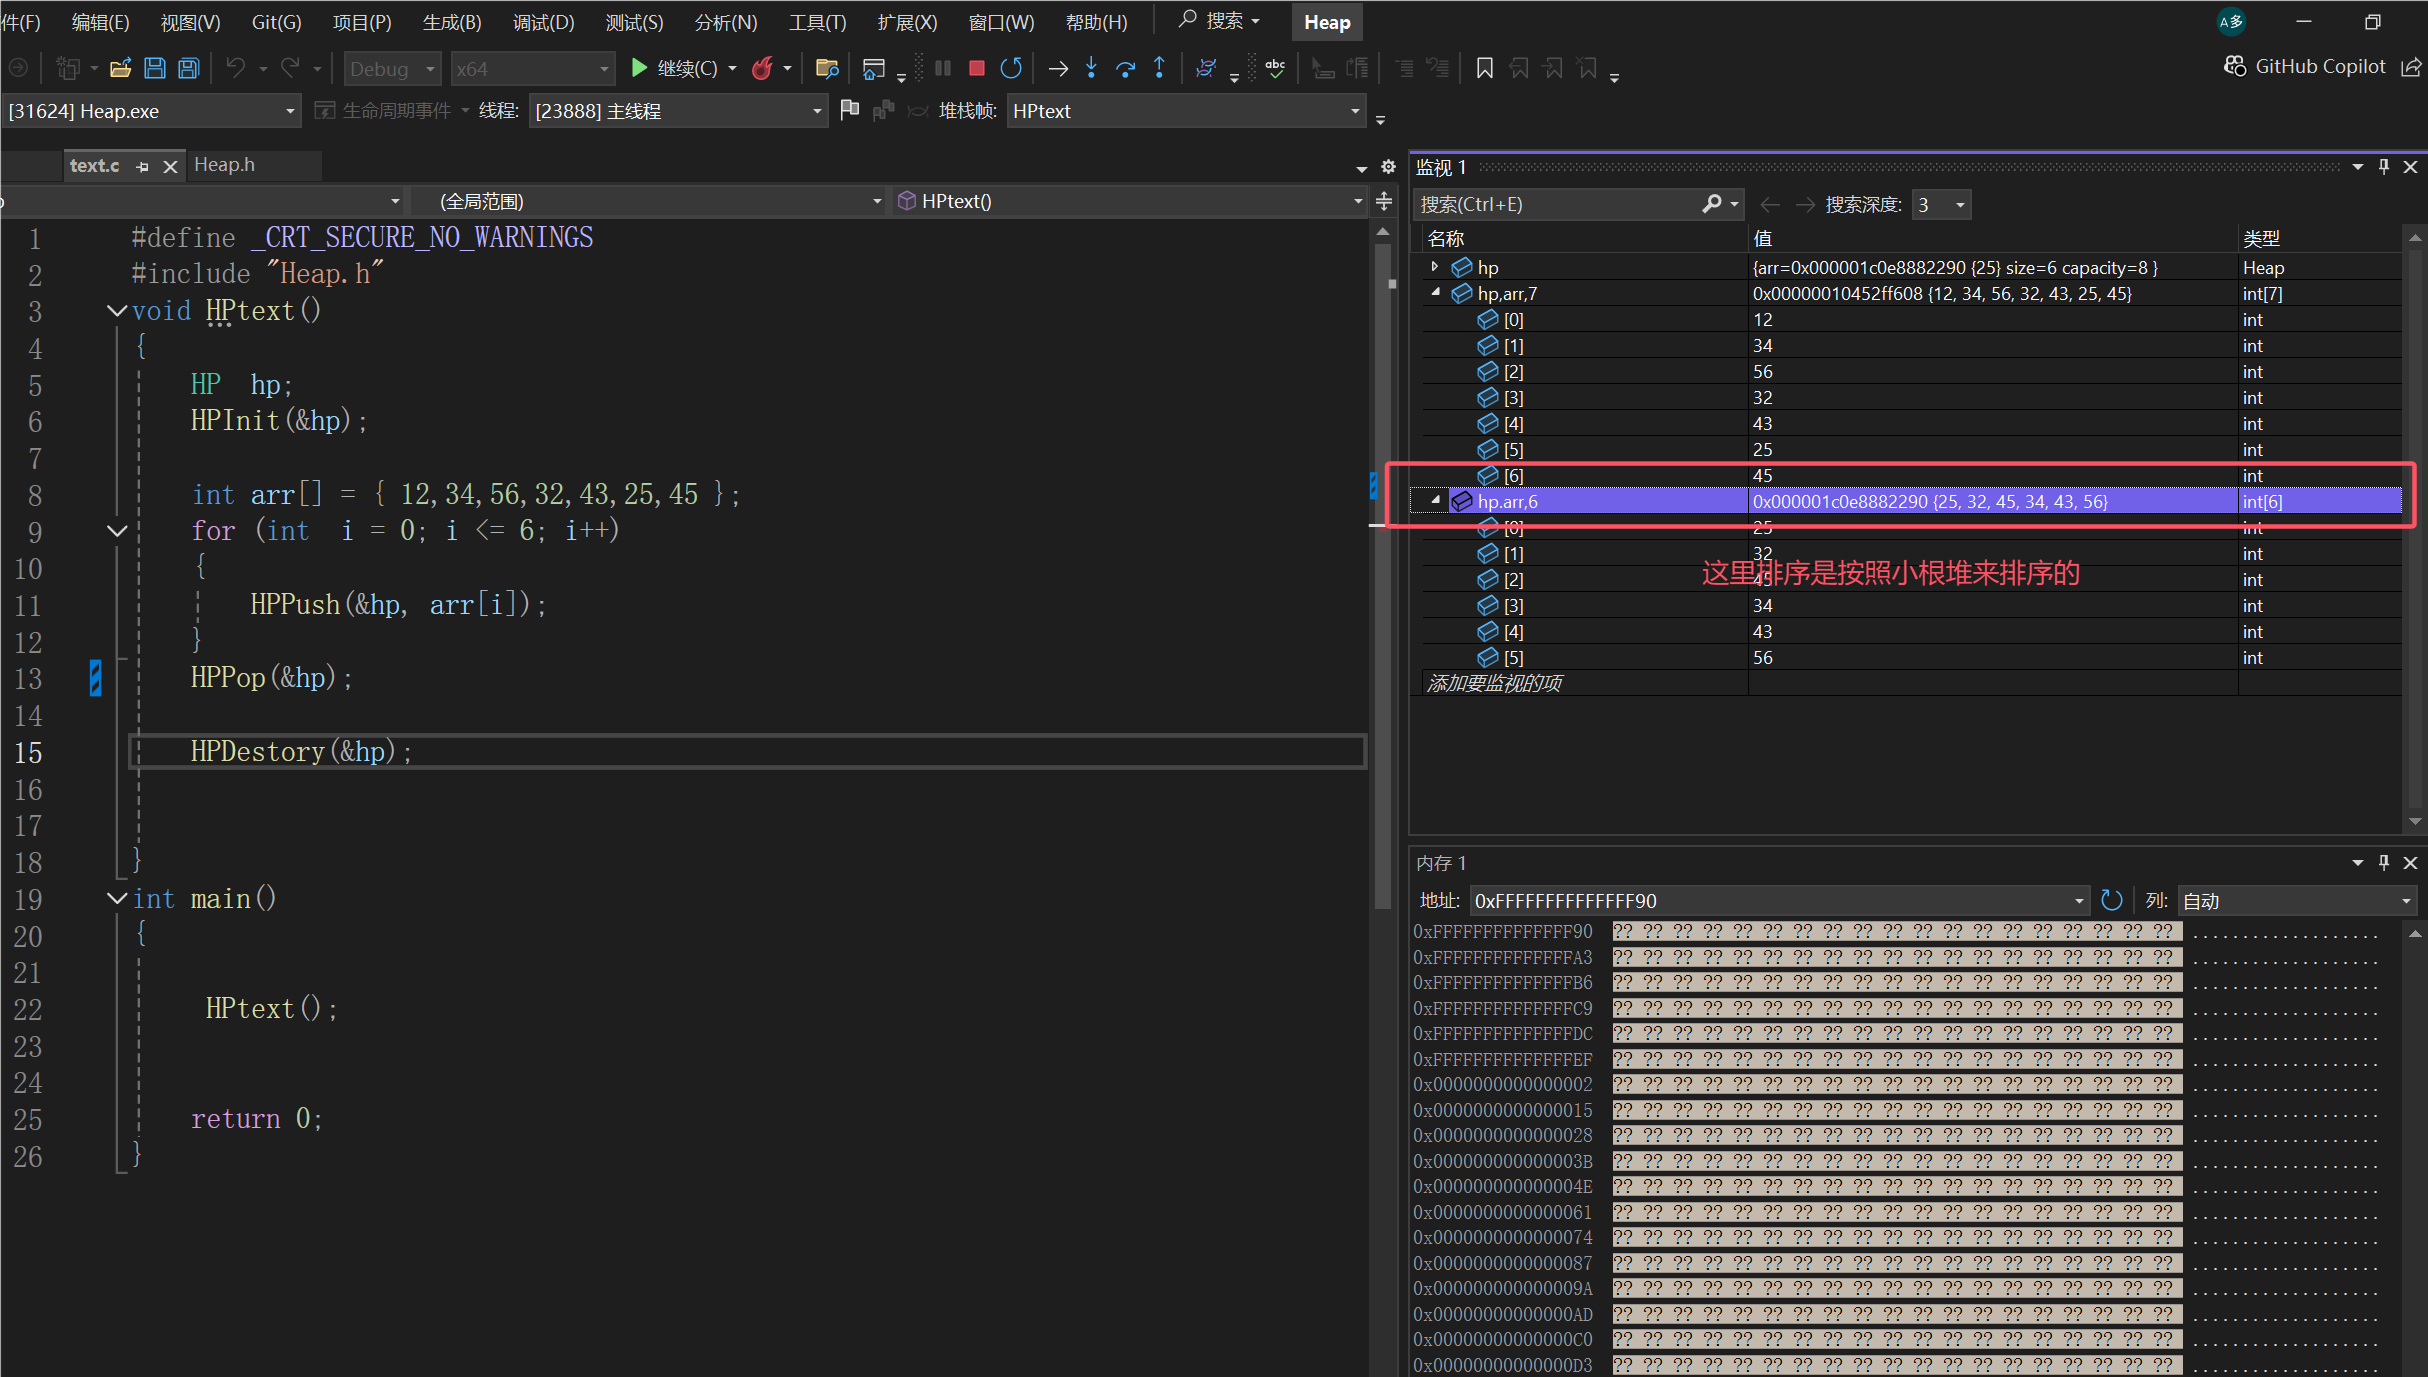Viewport: 2428px width, 1377px height.
Task: Click the Step Over icon
Action: pyautogui.click(x=1125, y=68)
